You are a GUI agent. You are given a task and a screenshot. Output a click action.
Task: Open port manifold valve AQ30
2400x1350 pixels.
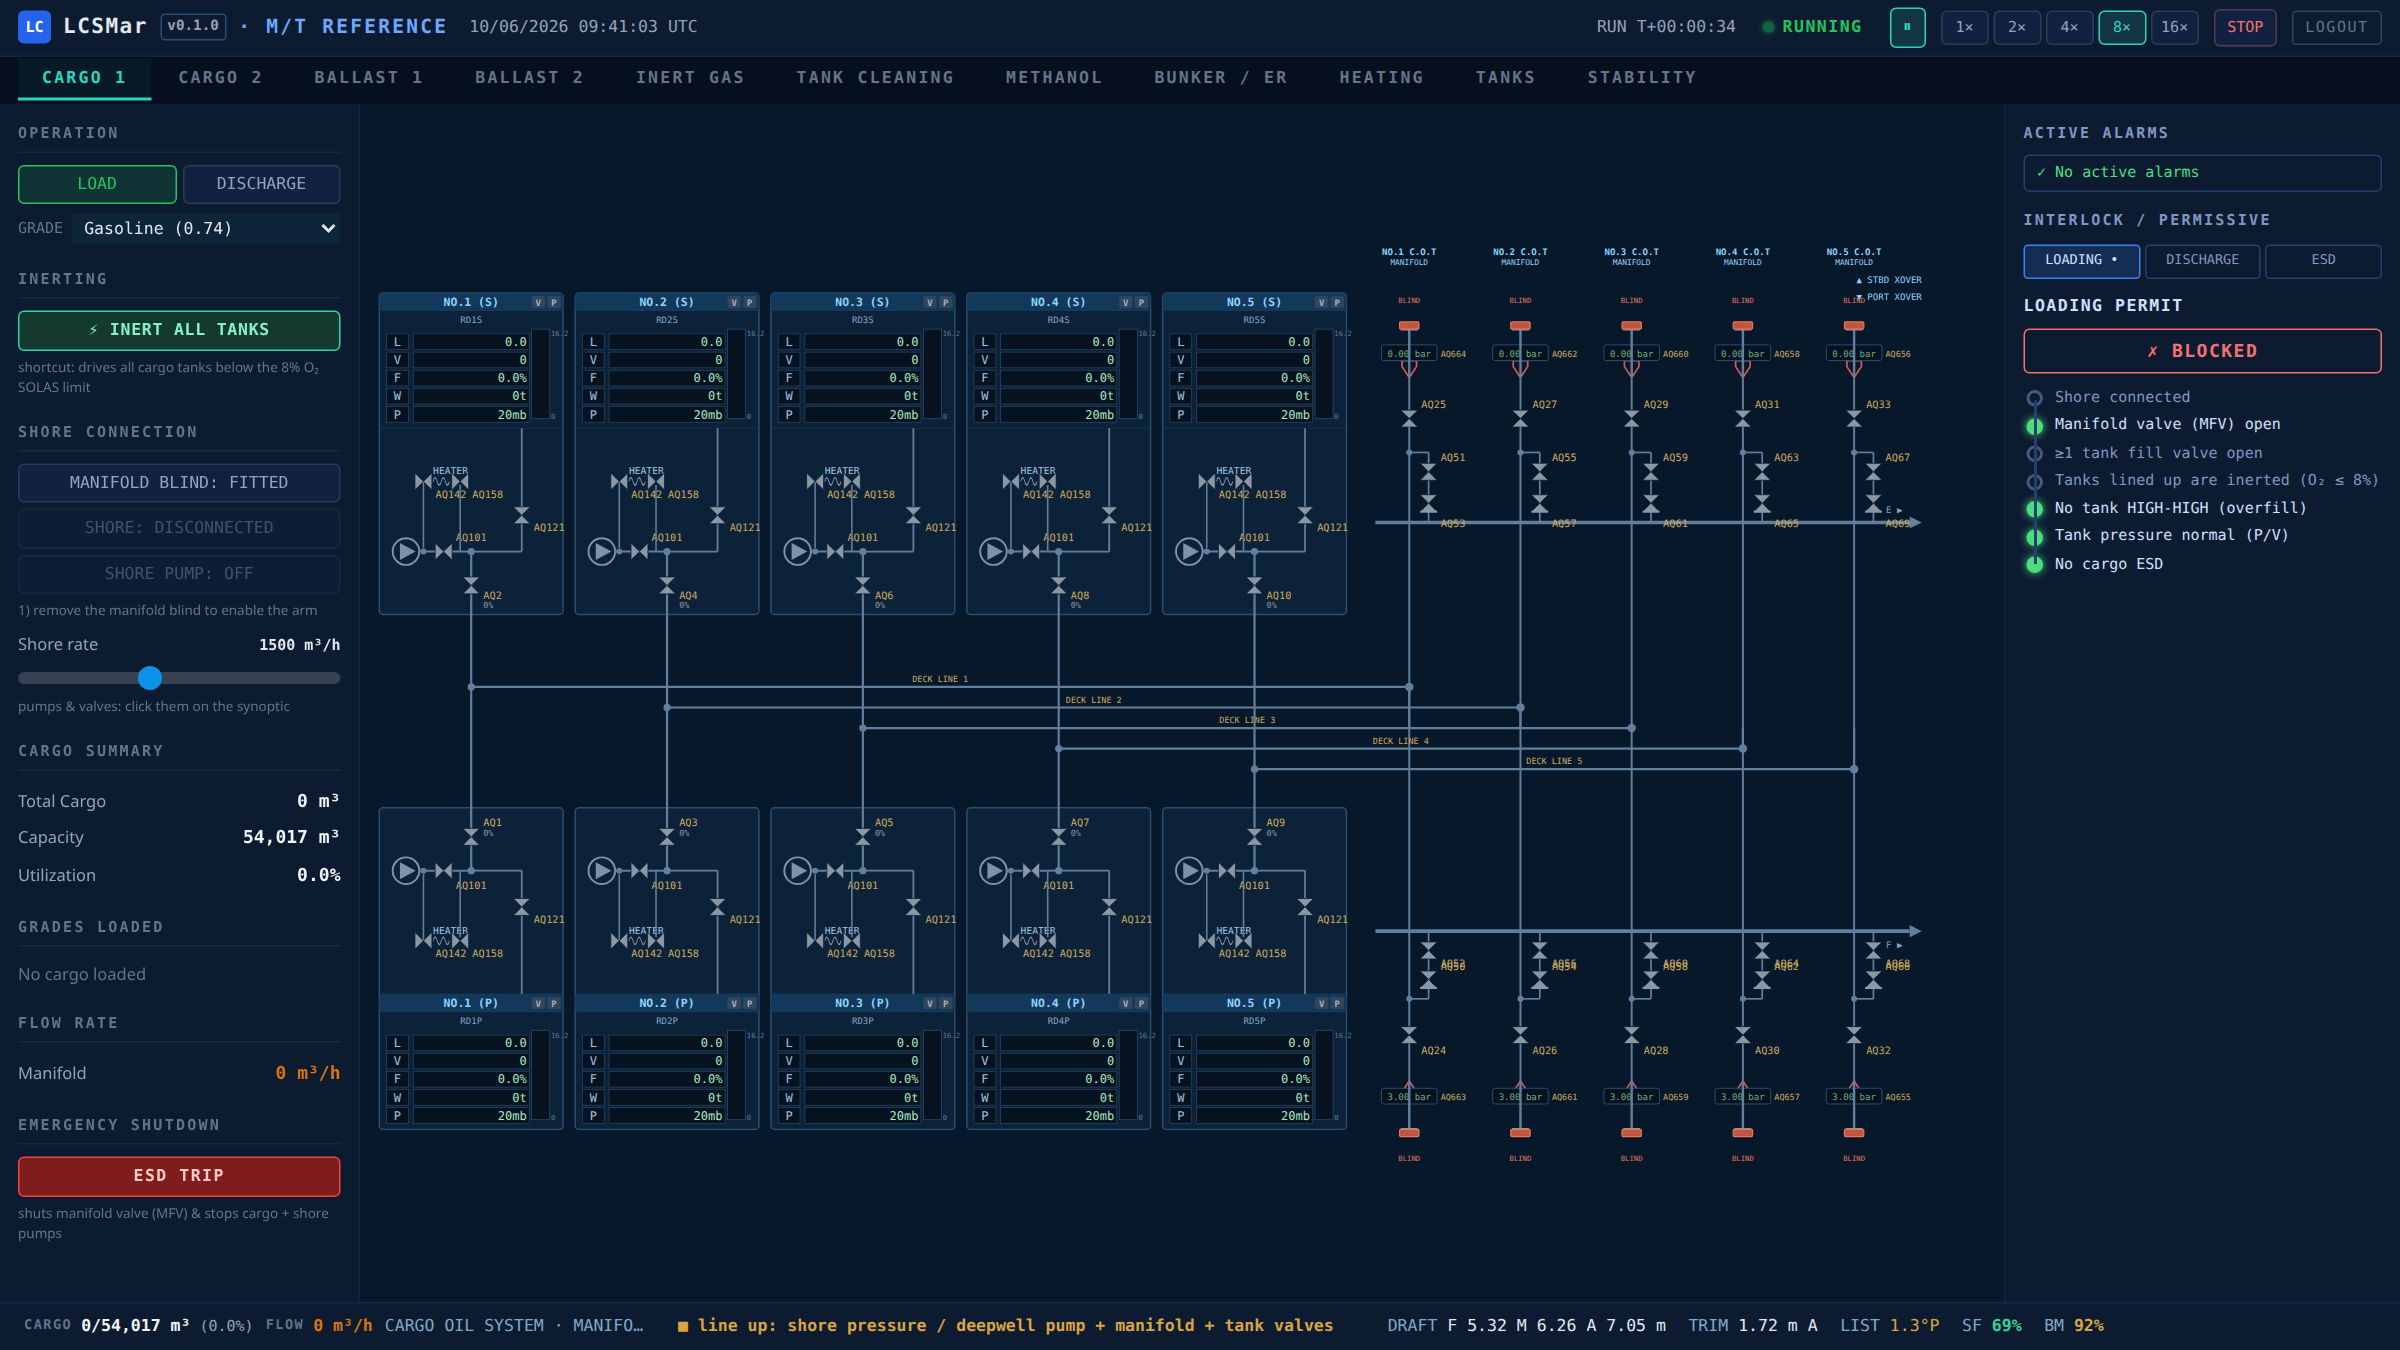[1743, 1034]
